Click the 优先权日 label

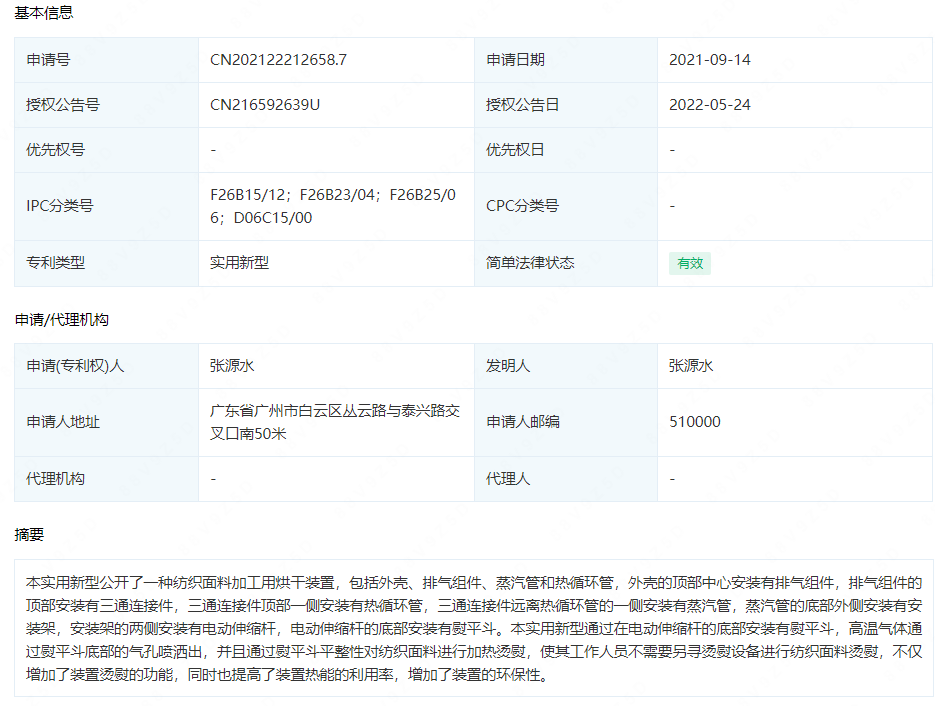[x=515, y=150]
